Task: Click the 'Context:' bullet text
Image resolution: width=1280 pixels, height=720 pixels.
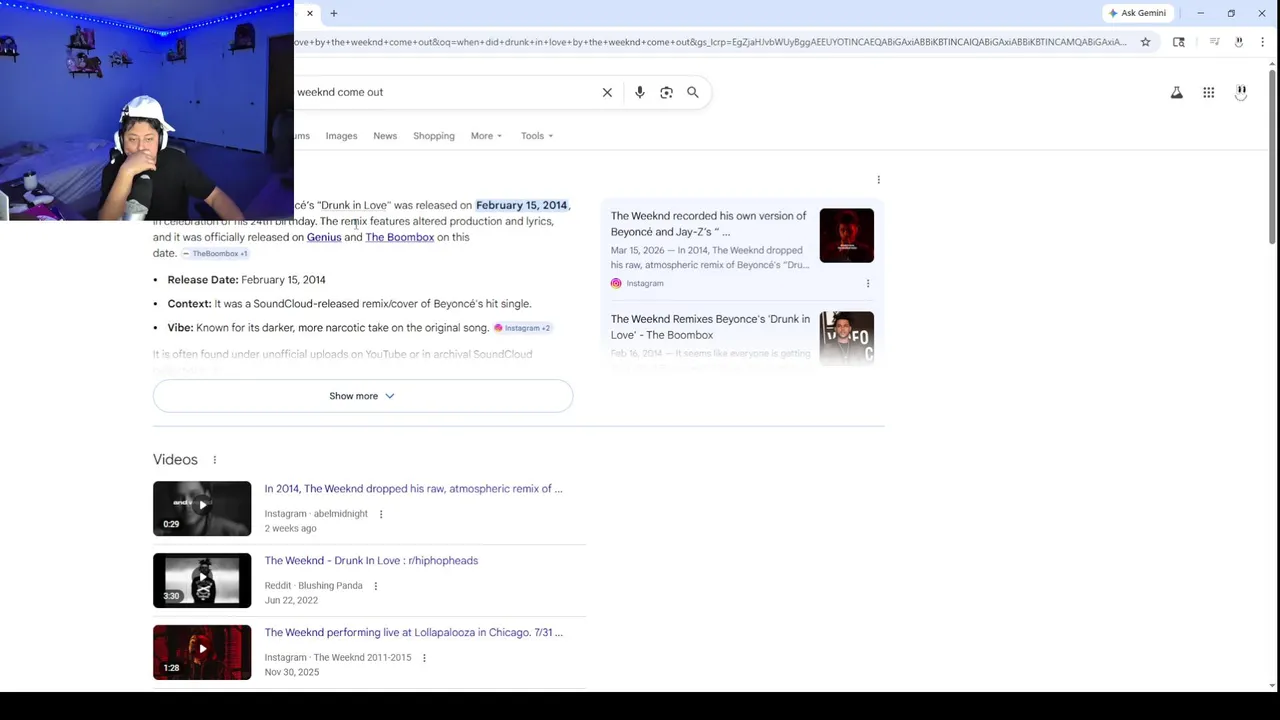Action: coord(189,304)
